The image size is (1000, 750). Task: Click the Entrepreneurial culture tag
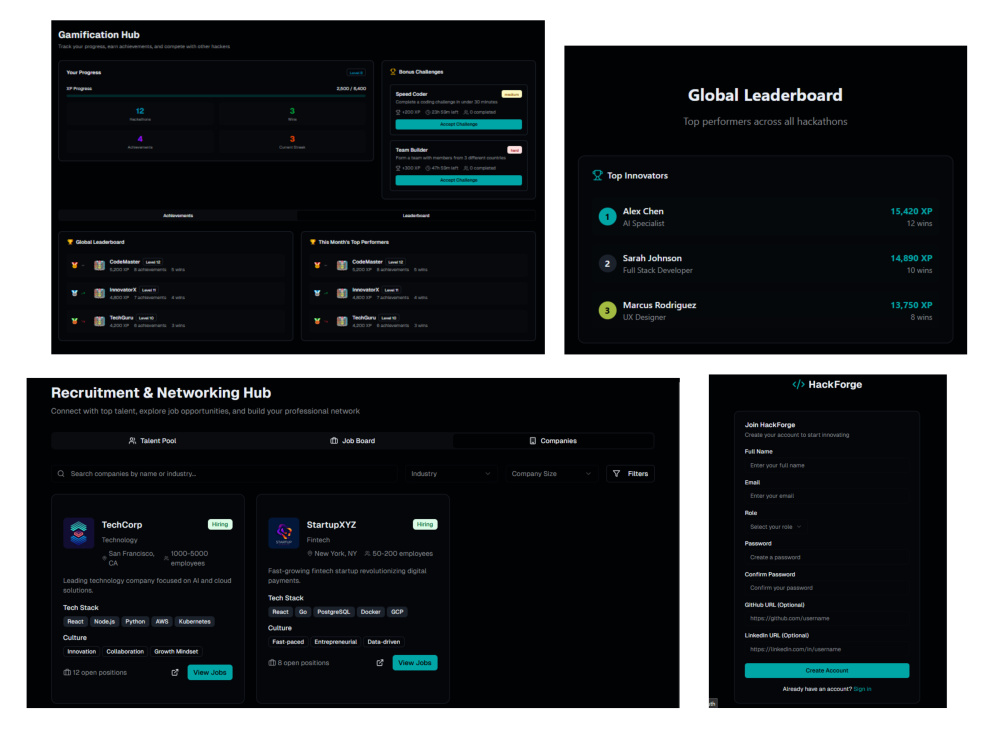point(335,642)
